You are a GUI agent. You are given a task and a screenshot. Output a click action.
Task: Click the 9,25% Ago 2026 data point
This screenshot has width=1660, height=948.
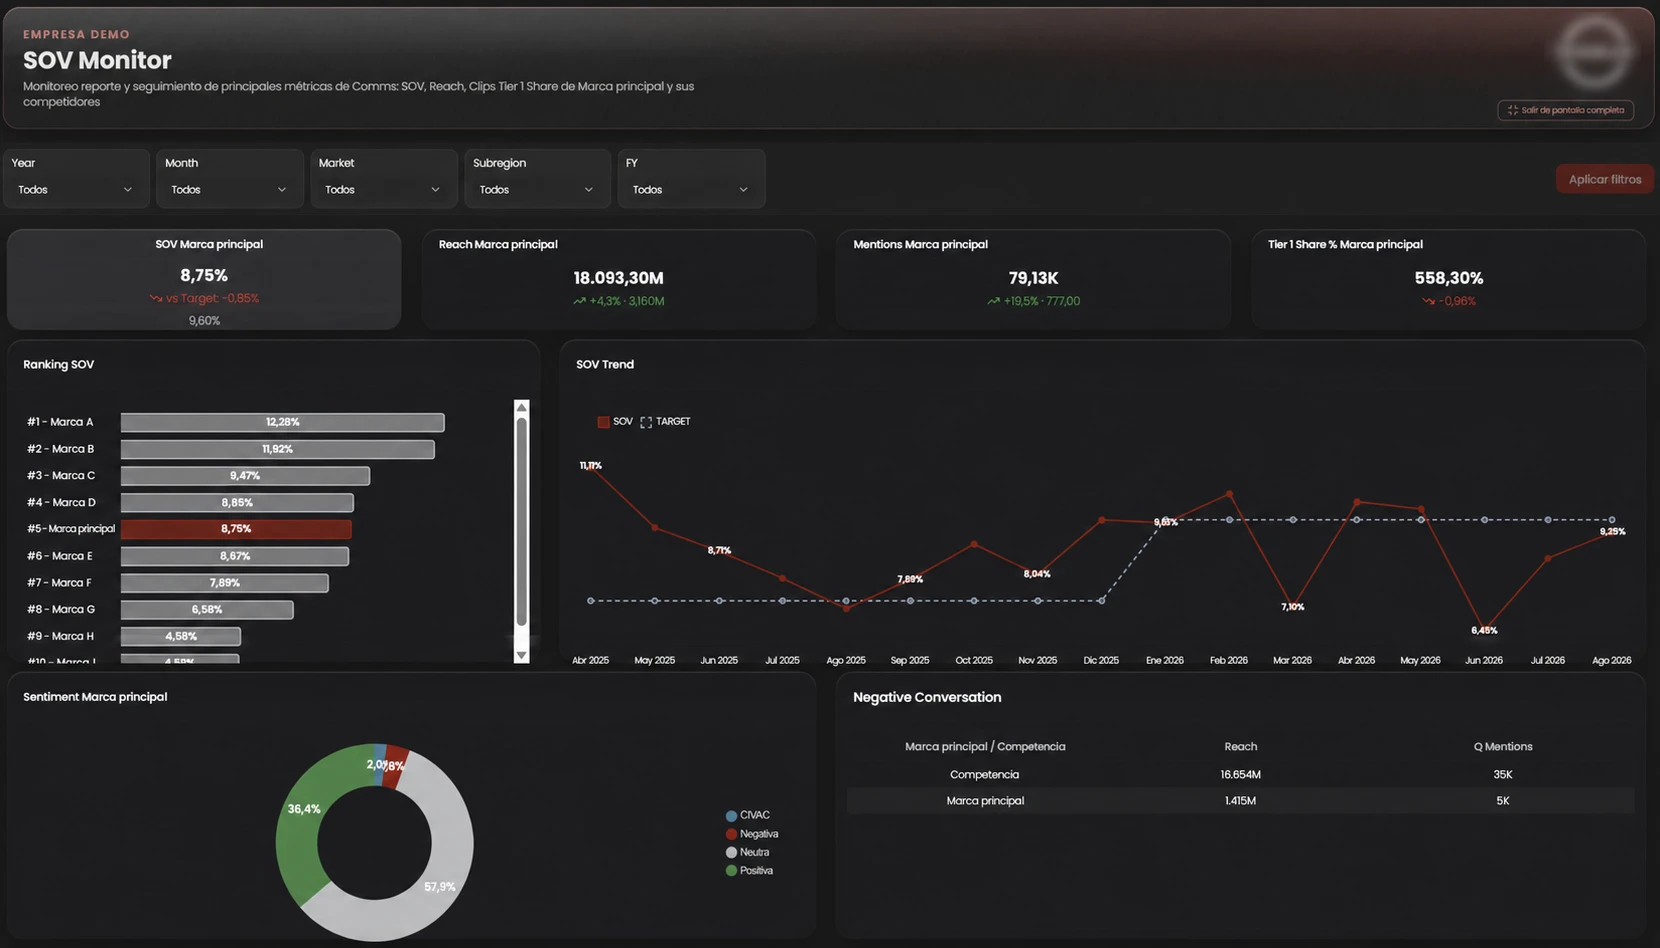point(1612,532)
